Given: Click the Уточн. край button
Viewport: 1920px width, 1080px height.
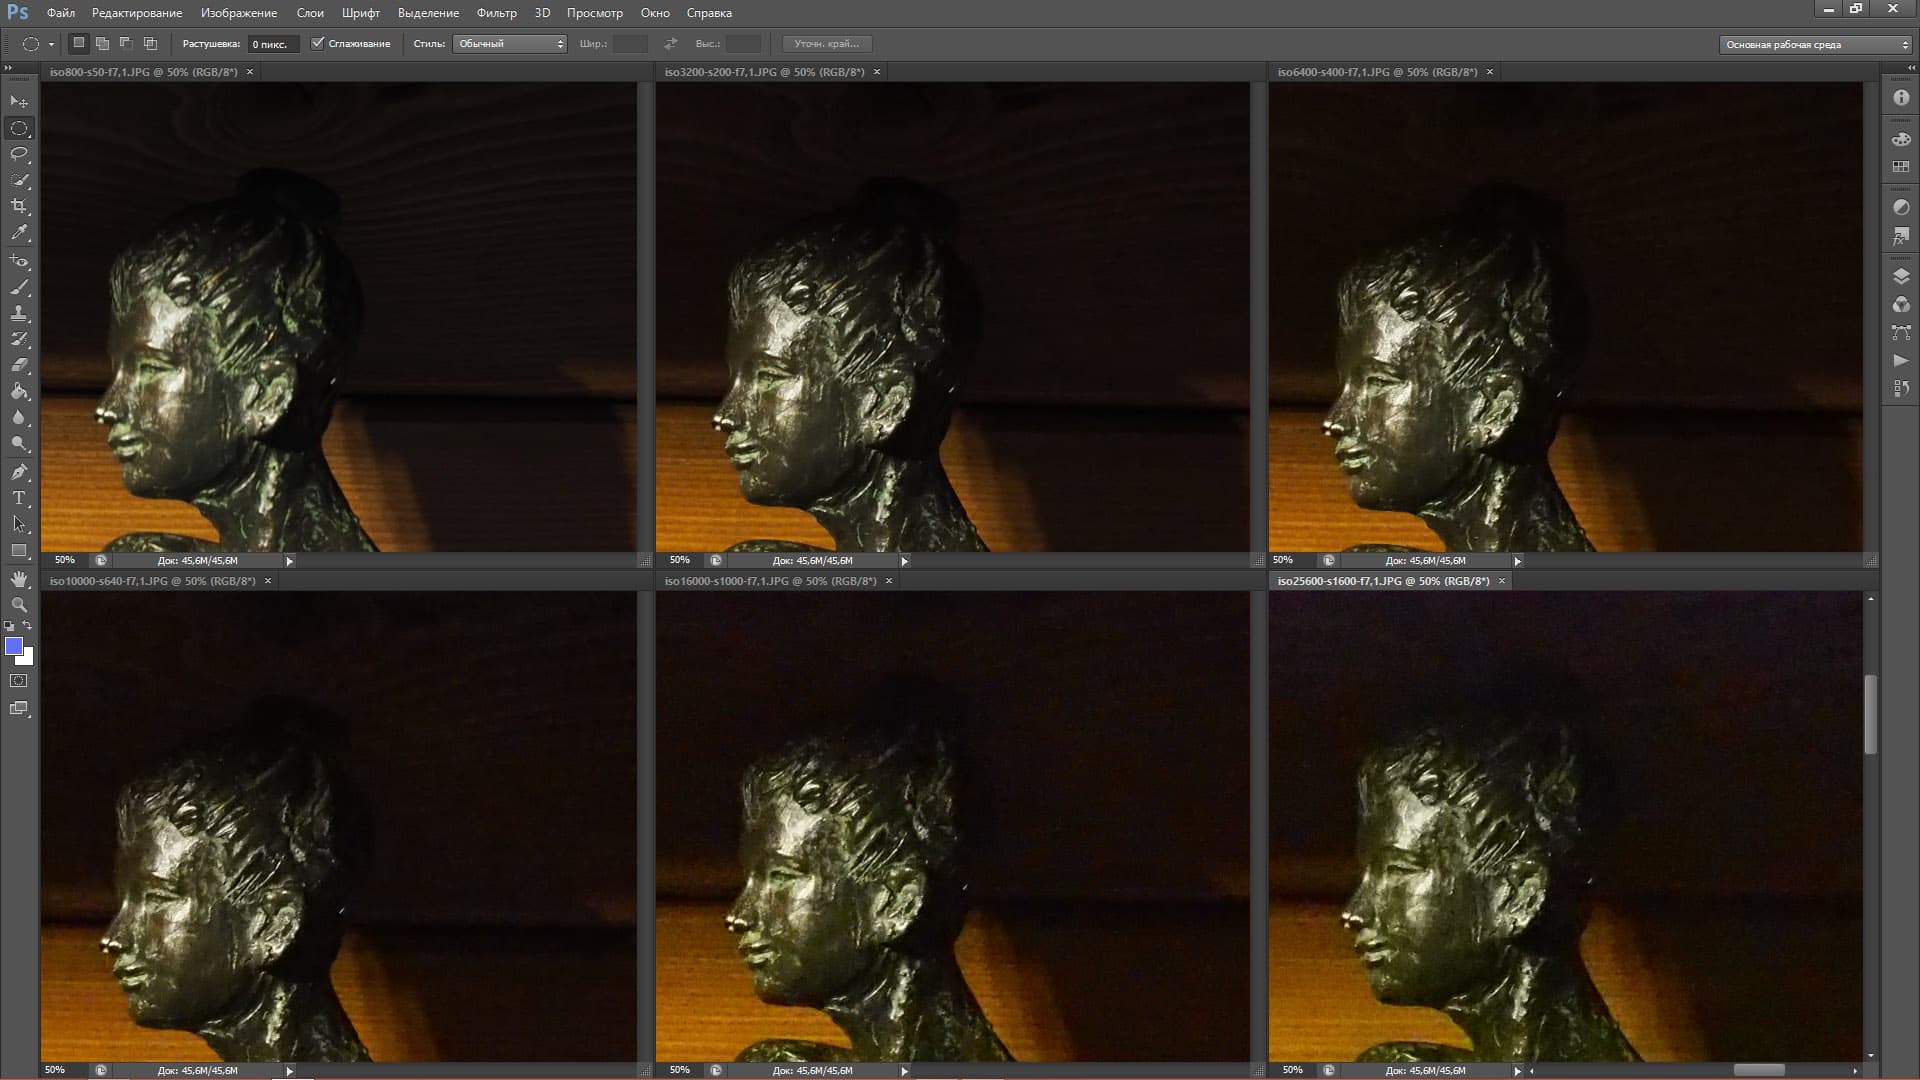Looking at the screenshot, I should pos(826,44).
